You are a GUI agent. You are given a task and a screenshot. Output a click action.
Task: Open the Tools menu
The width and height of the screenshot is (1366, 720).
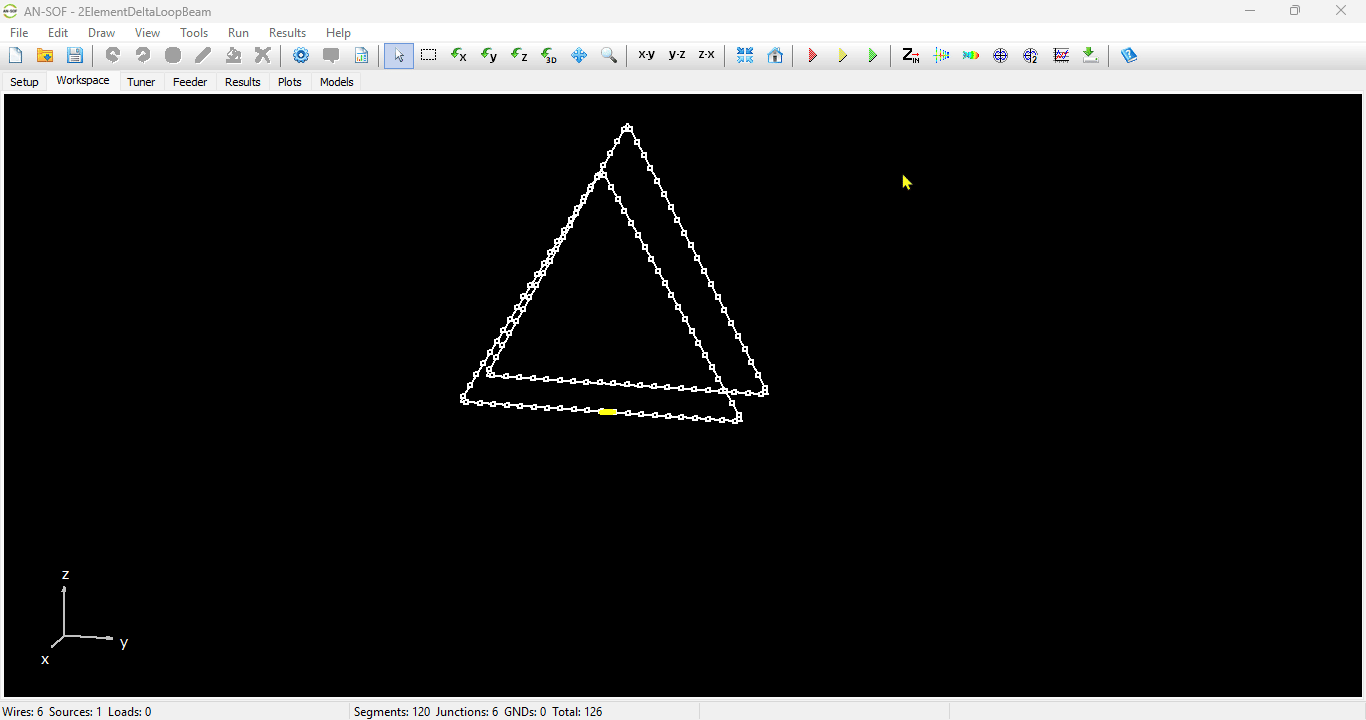(x=194, y=33)
